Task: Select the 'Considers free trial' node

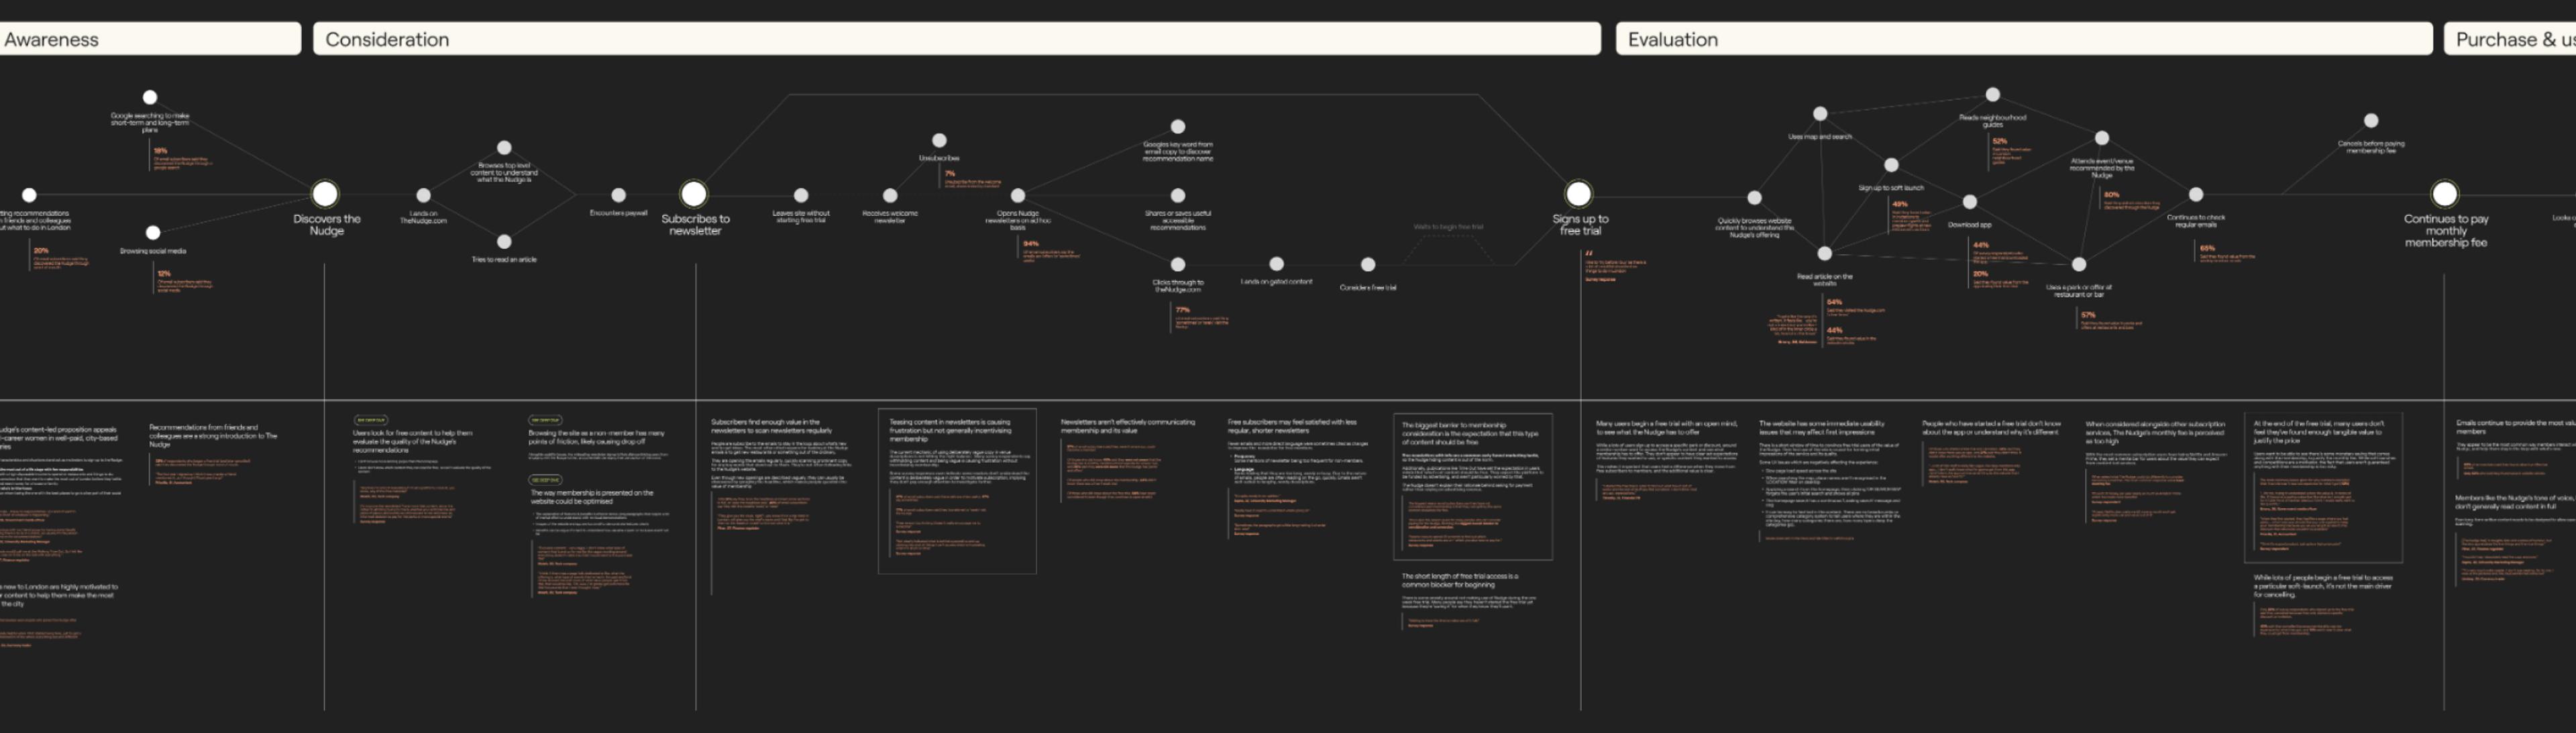Action: tap(1368, 265)
